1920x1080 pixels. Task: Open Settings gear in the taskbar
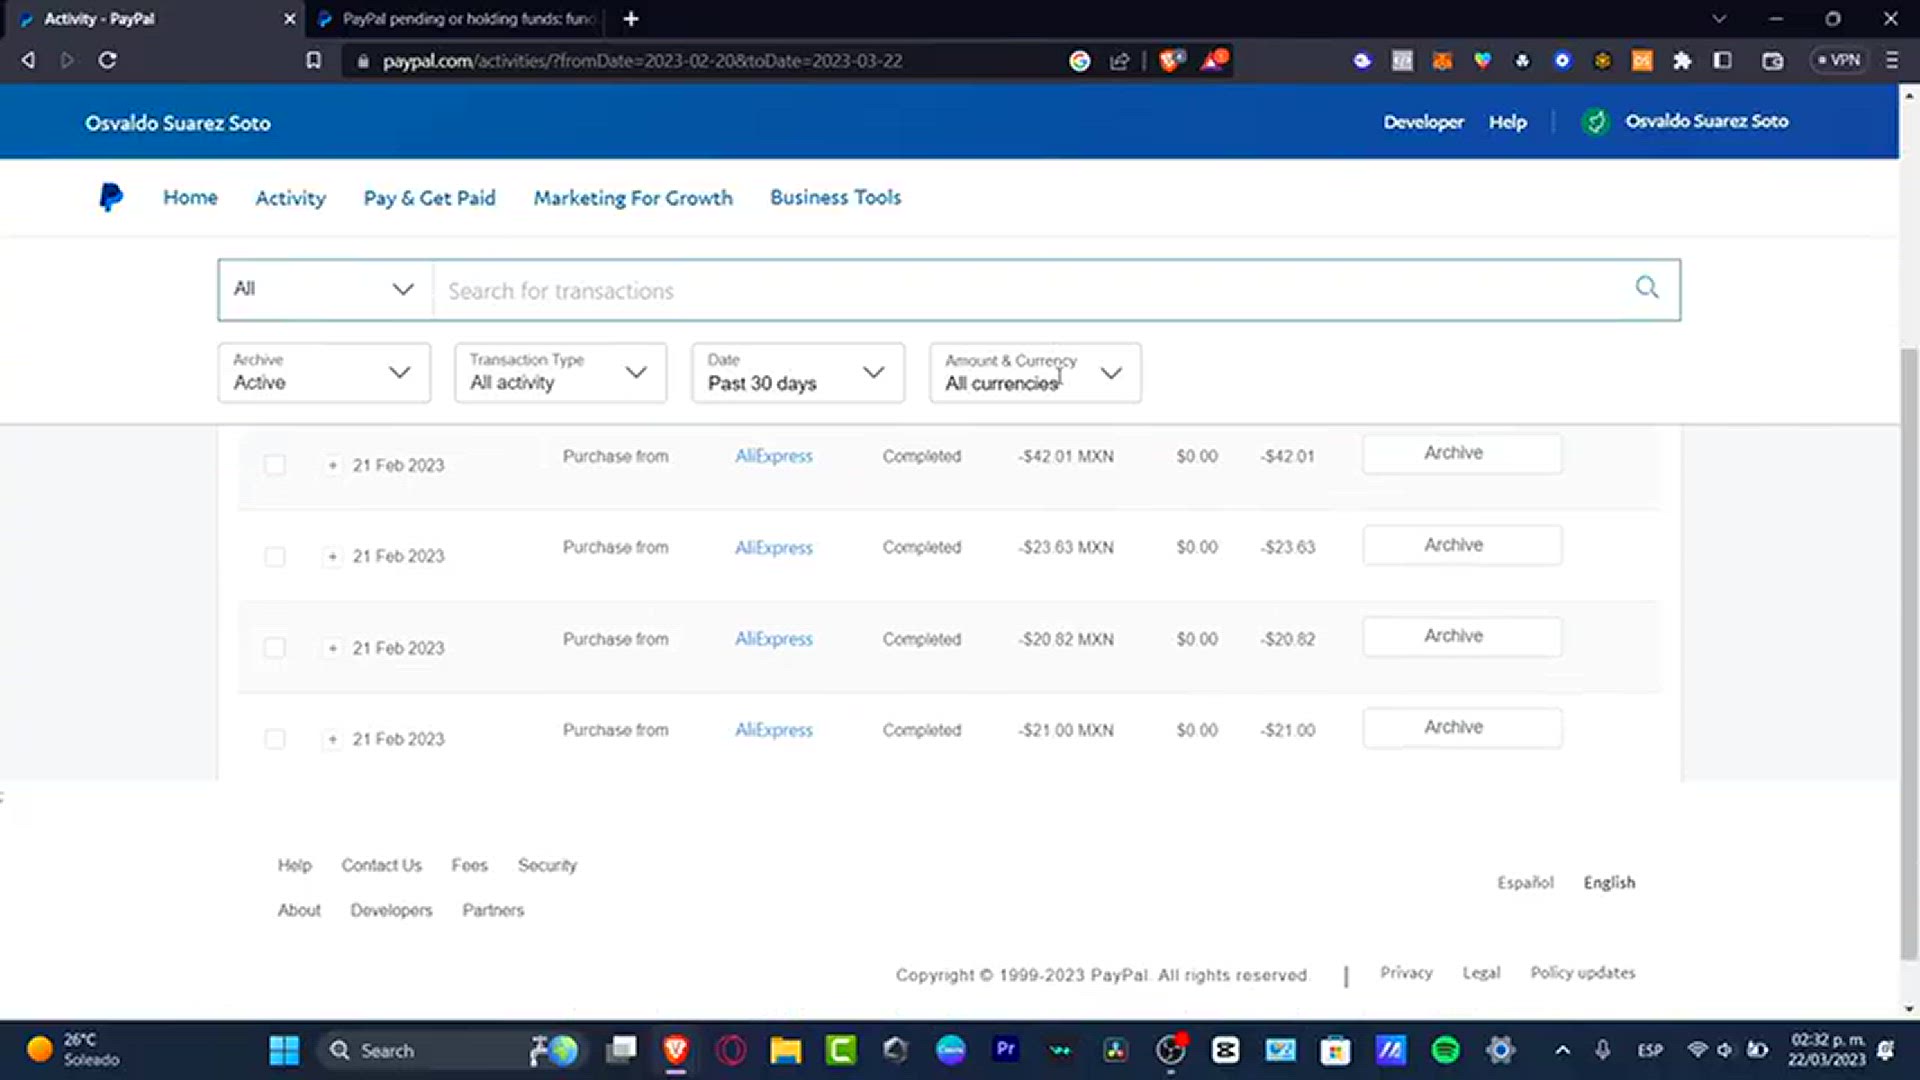(1500, 1050)
